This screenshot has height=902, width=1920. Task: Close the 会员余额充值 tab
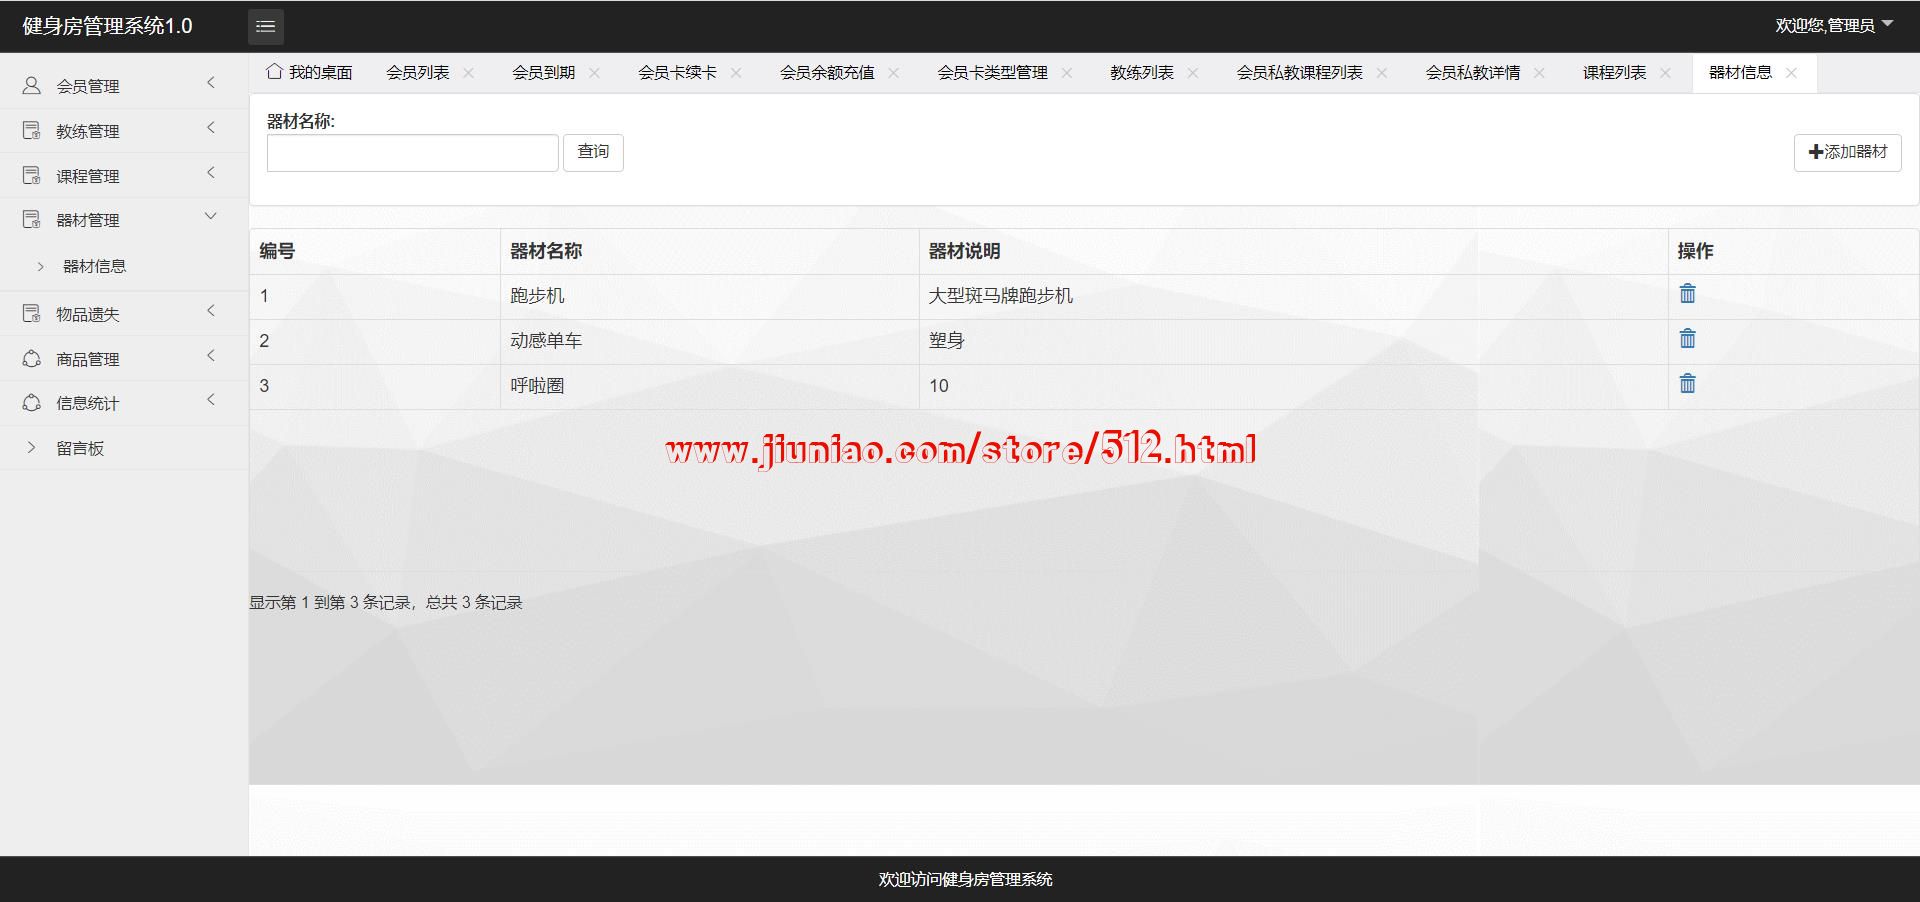point(894,73)
